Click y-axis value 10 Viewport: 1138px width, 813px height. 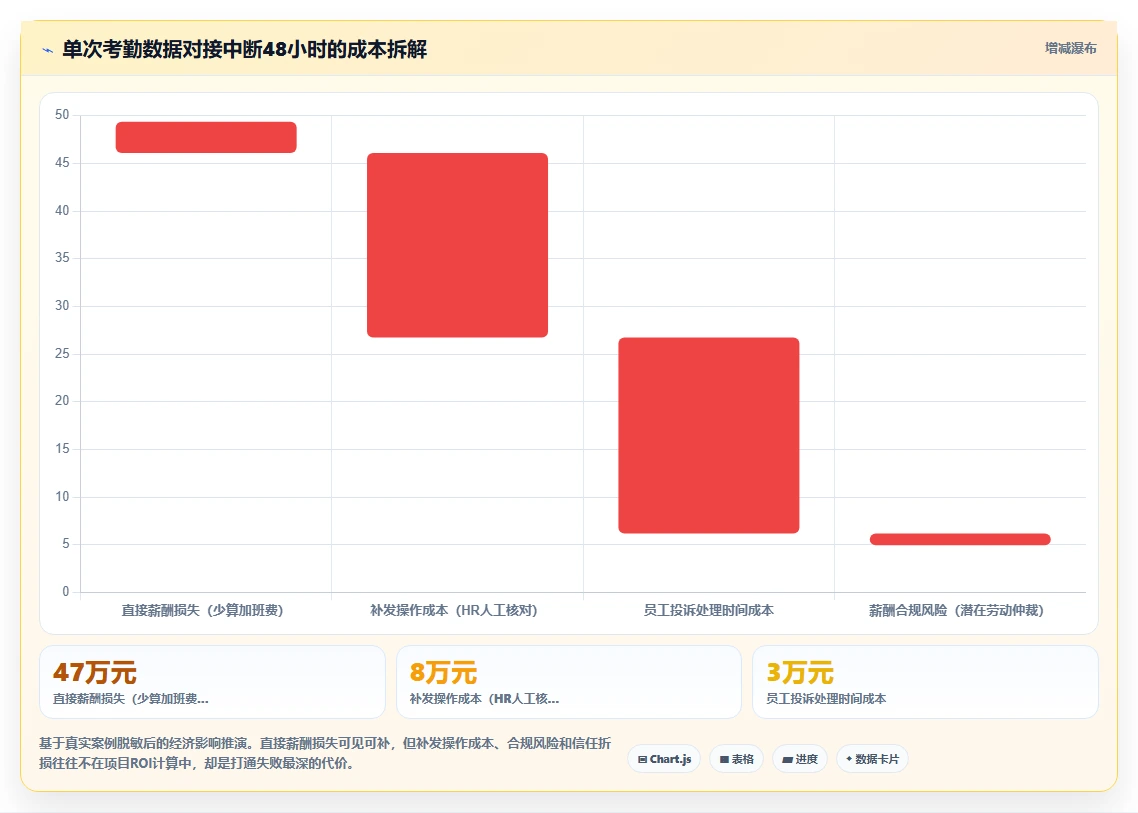click(62, 497)
